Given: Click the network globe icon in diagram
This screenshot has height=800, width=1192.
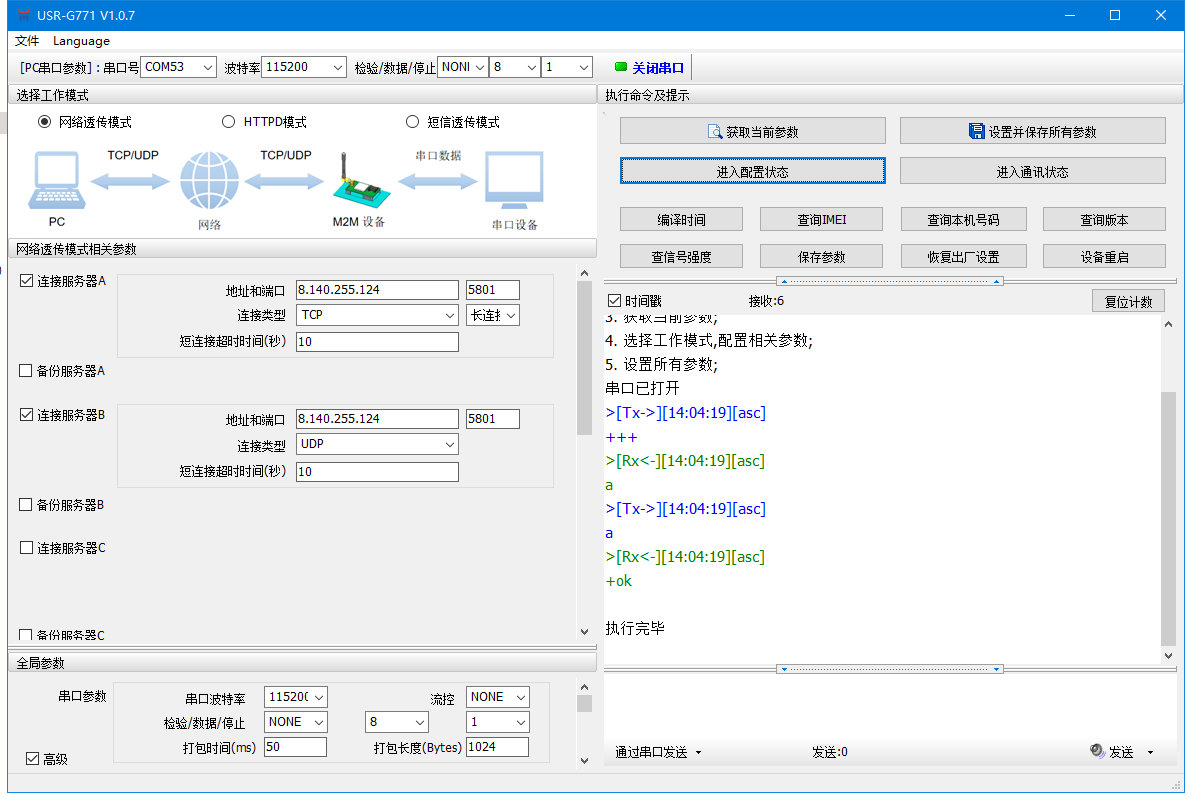Looking at the screenshot, I should pos(209,182).
